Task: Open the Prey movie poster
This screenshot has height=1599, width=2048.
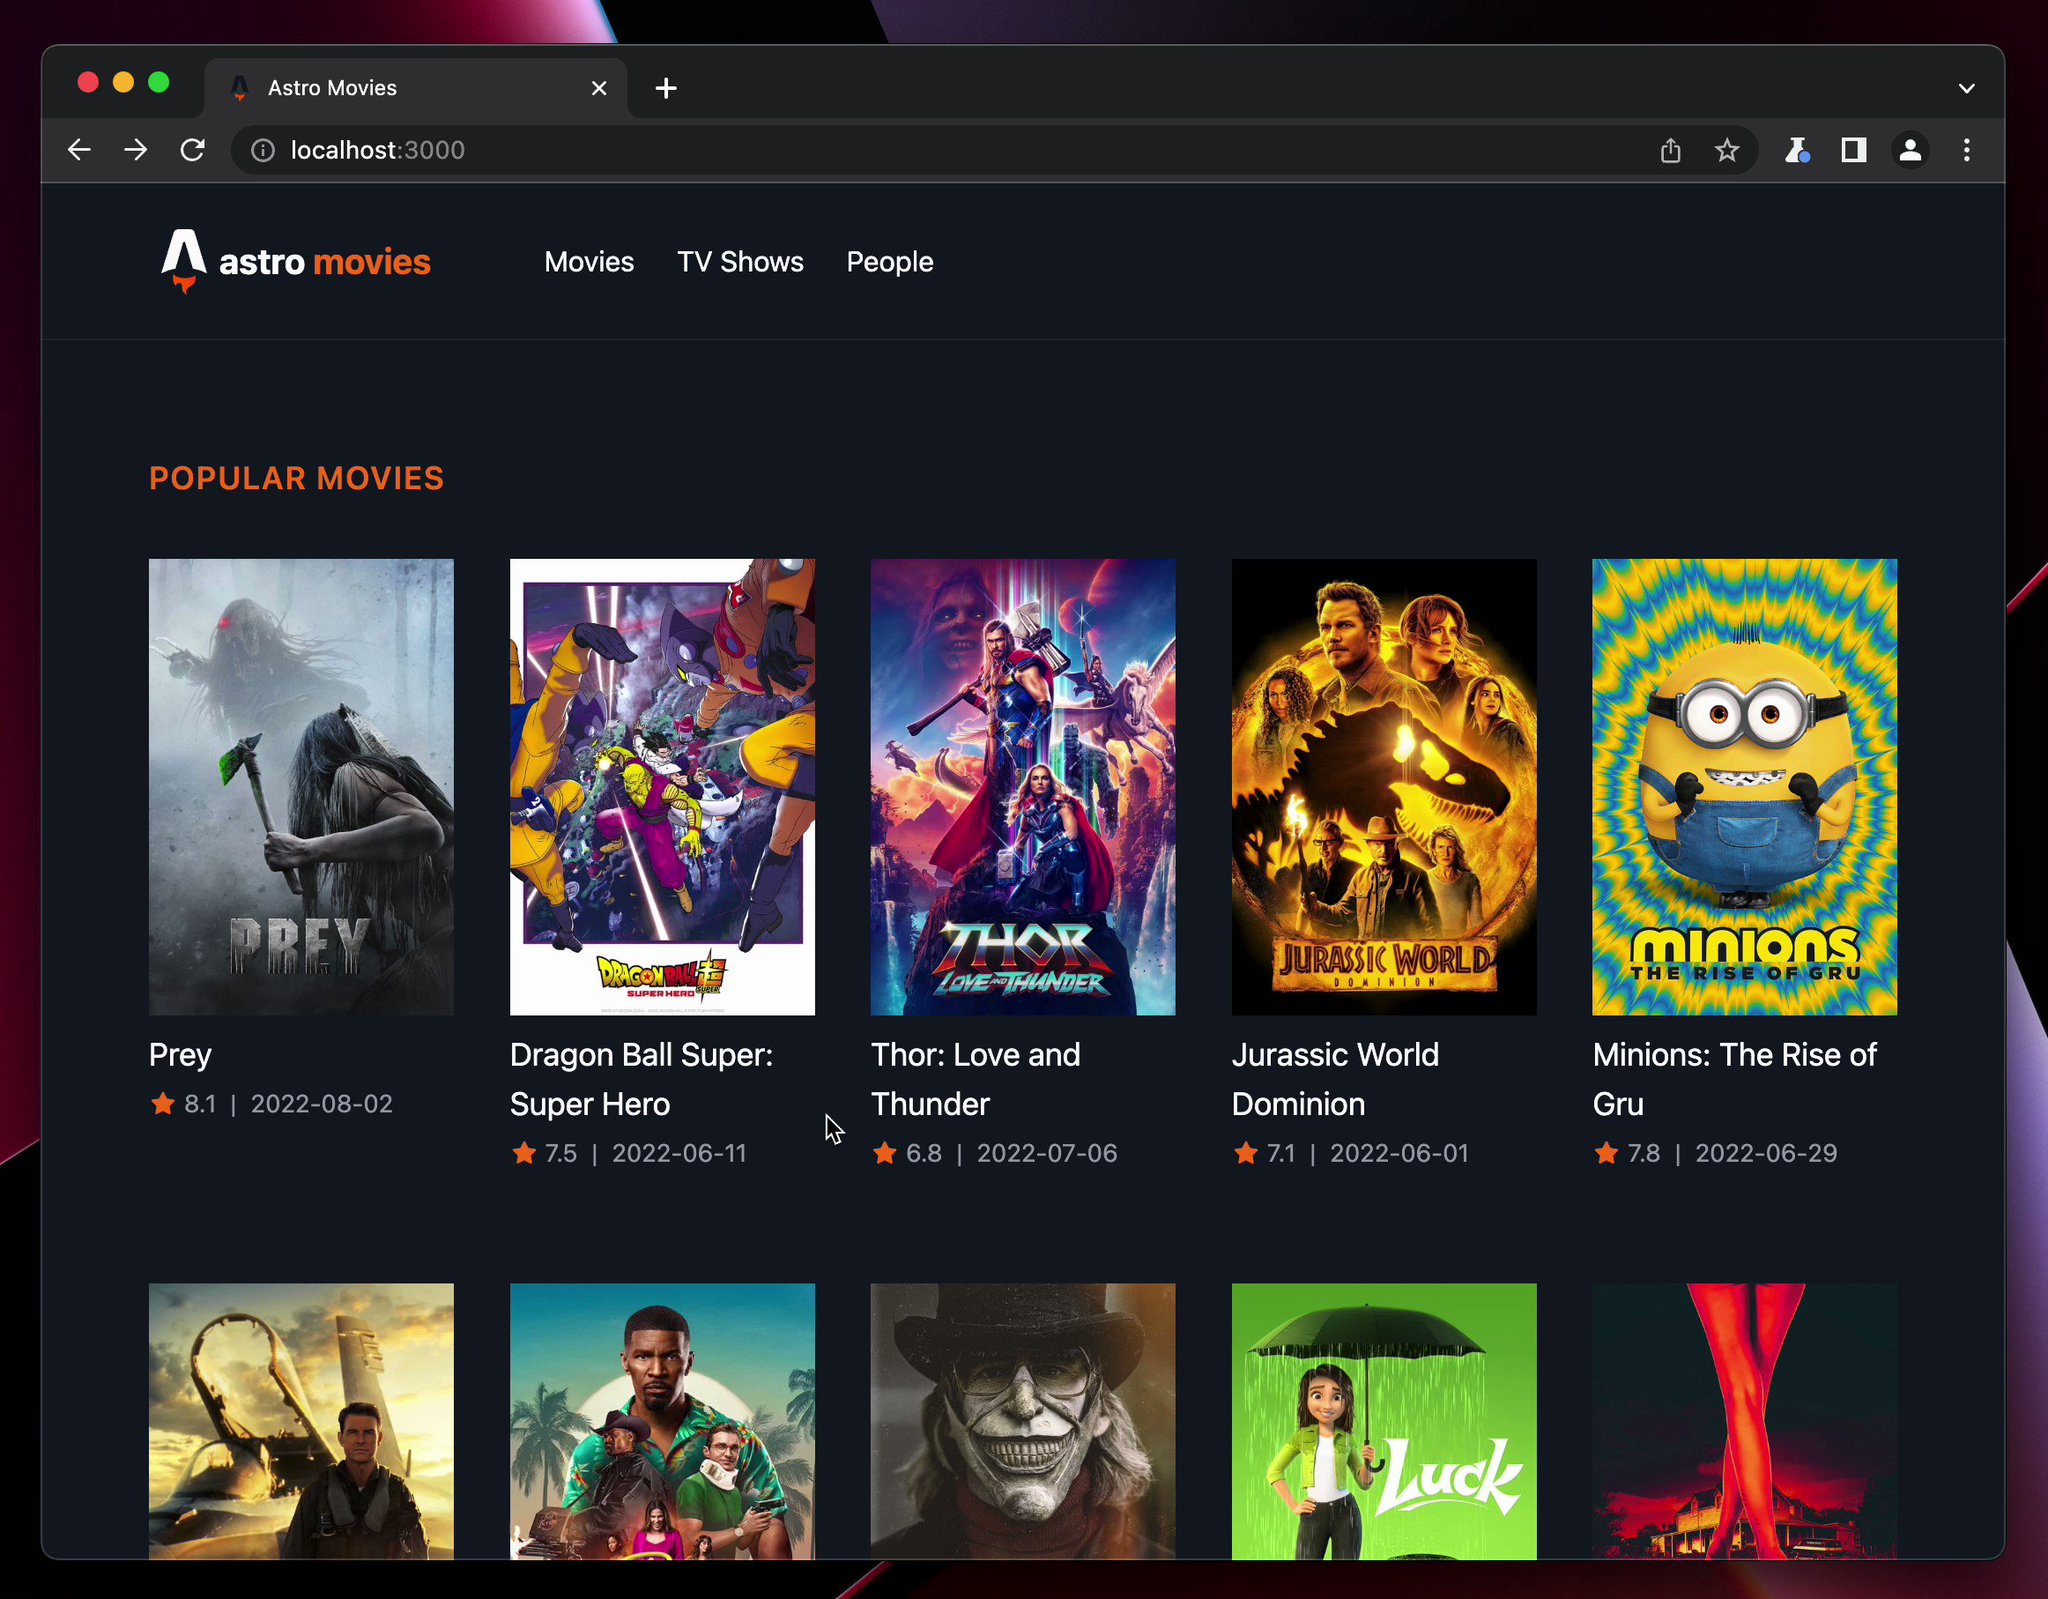Action: [x=301, y=786]
